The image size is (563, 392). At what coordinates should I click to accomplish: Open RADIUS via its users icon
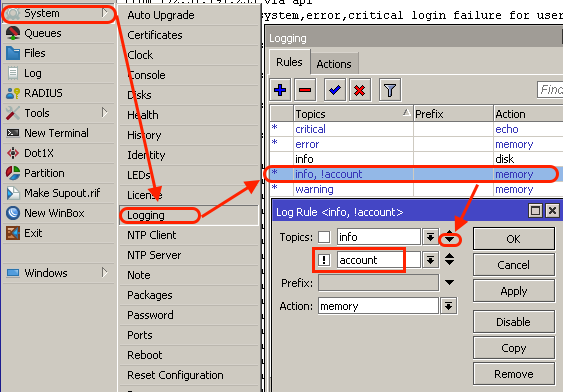click(x=13, y=93)
